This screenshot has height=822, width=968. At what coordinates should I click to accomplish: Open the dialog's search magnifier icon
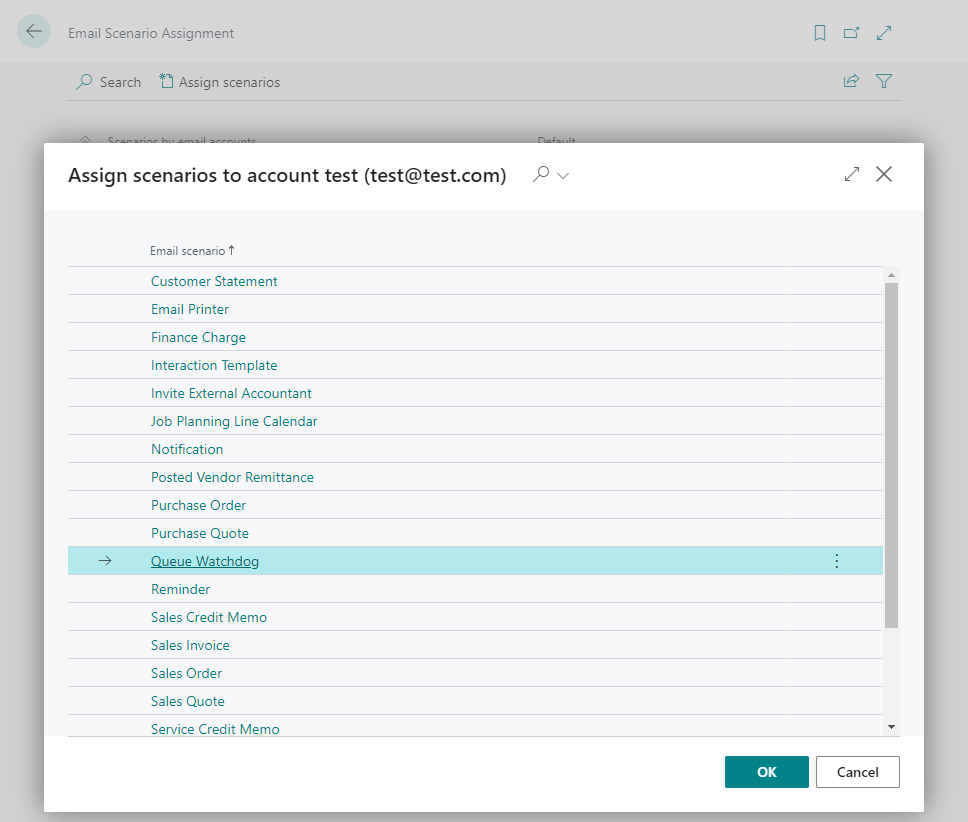540,174
